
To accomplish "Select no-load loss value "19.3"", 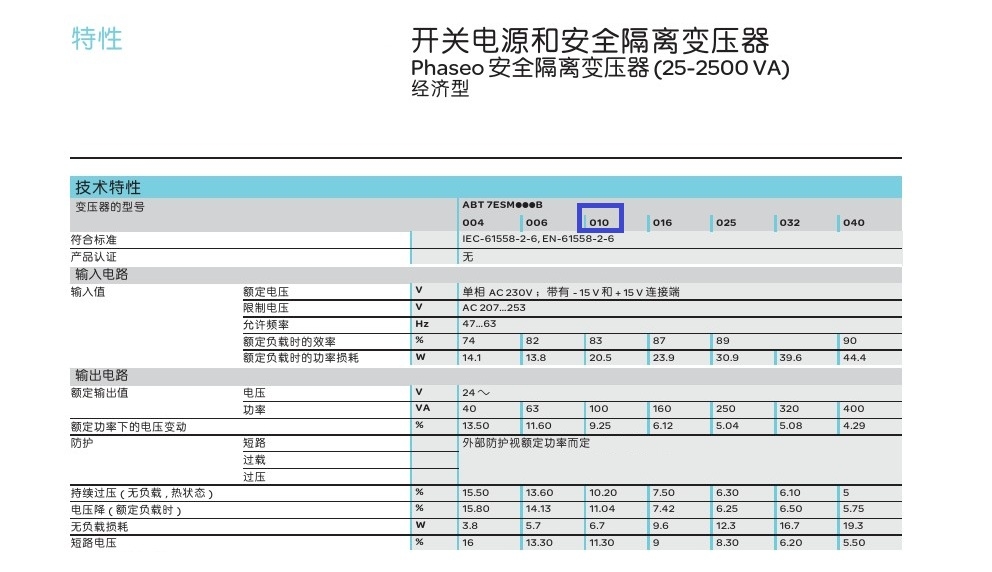I will click(x=853, y=526).
